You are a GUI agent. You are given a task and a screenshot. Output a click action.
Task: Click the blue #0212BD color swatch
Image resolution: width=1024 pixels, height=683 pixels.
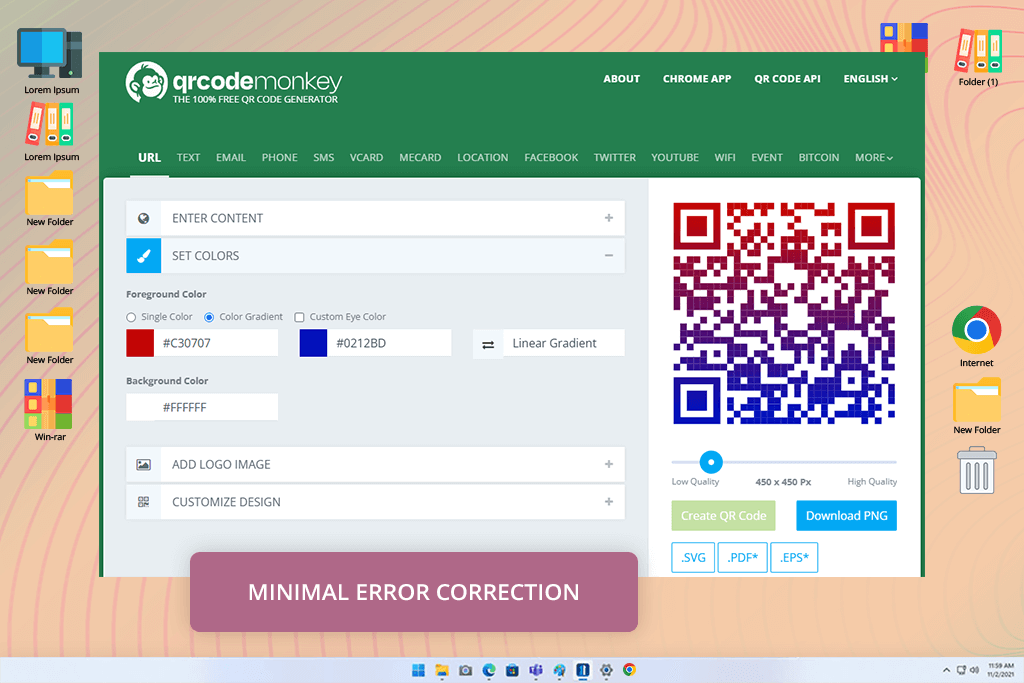tap(313, 343)
